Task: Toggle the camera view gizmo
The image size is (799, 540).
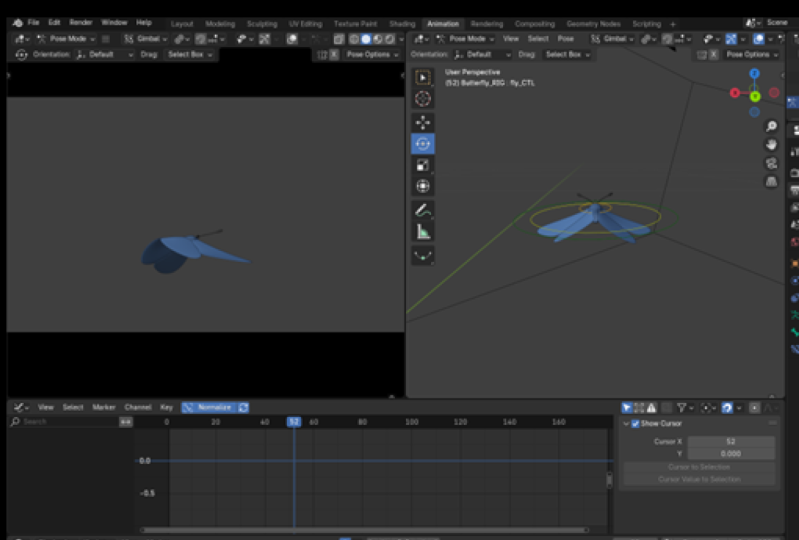Action: click(x=771, y=164)
